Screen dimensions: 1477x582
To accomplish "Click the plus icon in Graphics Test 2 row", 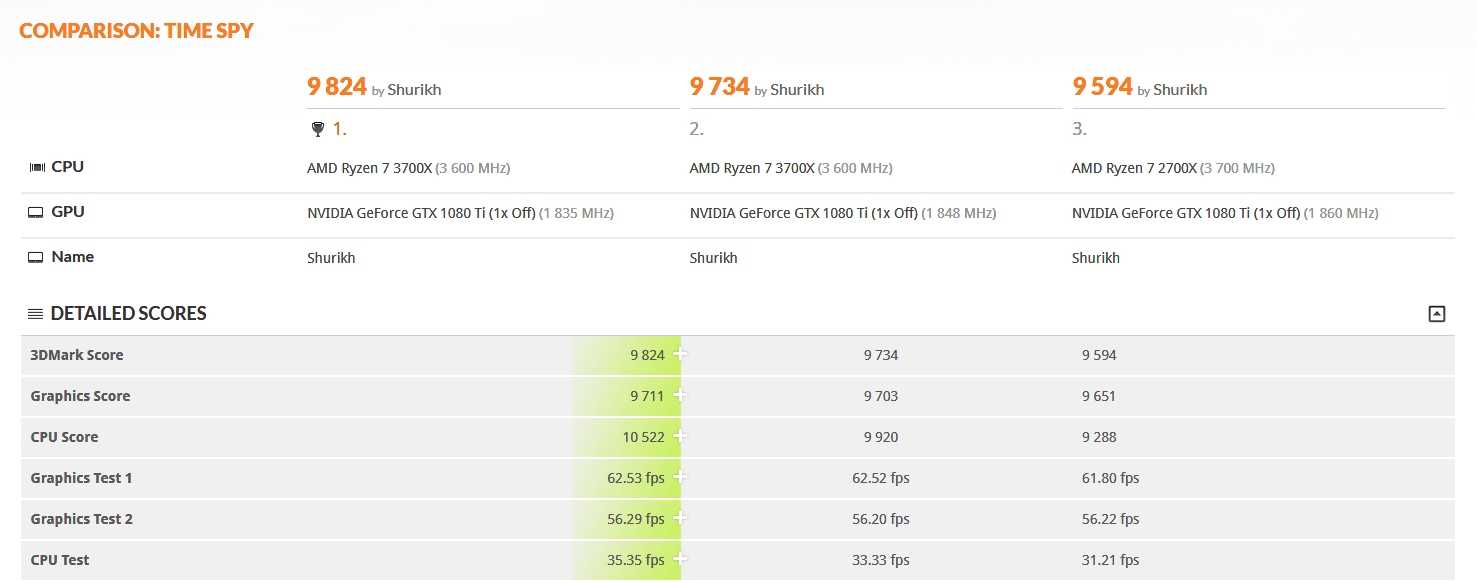I will pos(680,518).
